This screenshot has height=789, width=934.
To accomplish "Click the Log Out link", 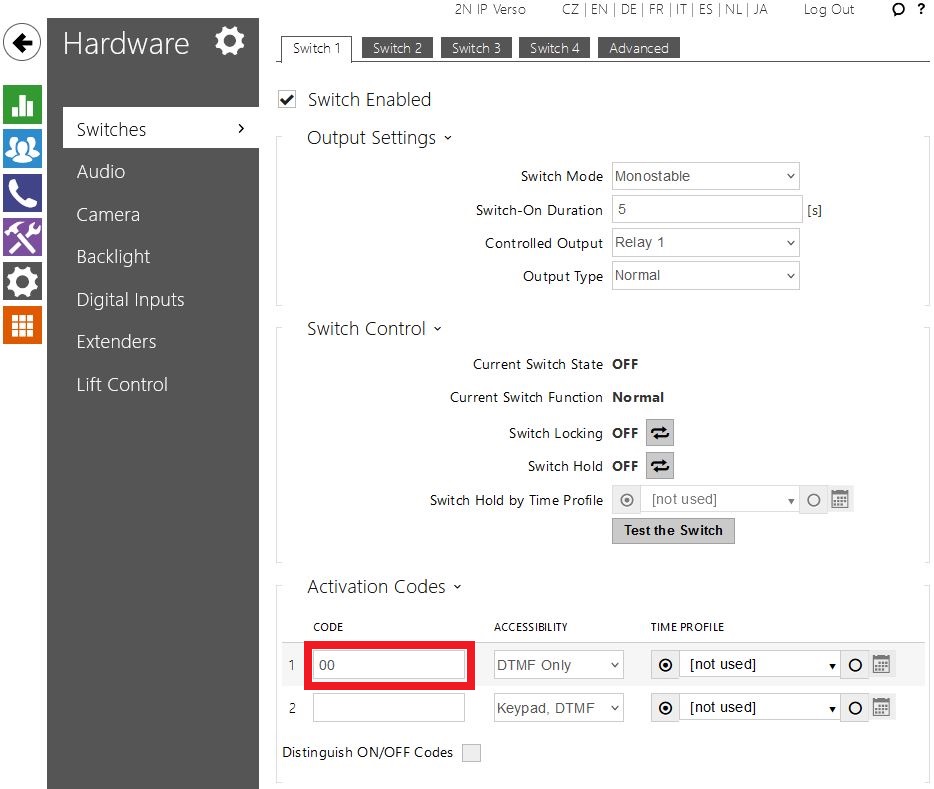I will click(828, 9).
